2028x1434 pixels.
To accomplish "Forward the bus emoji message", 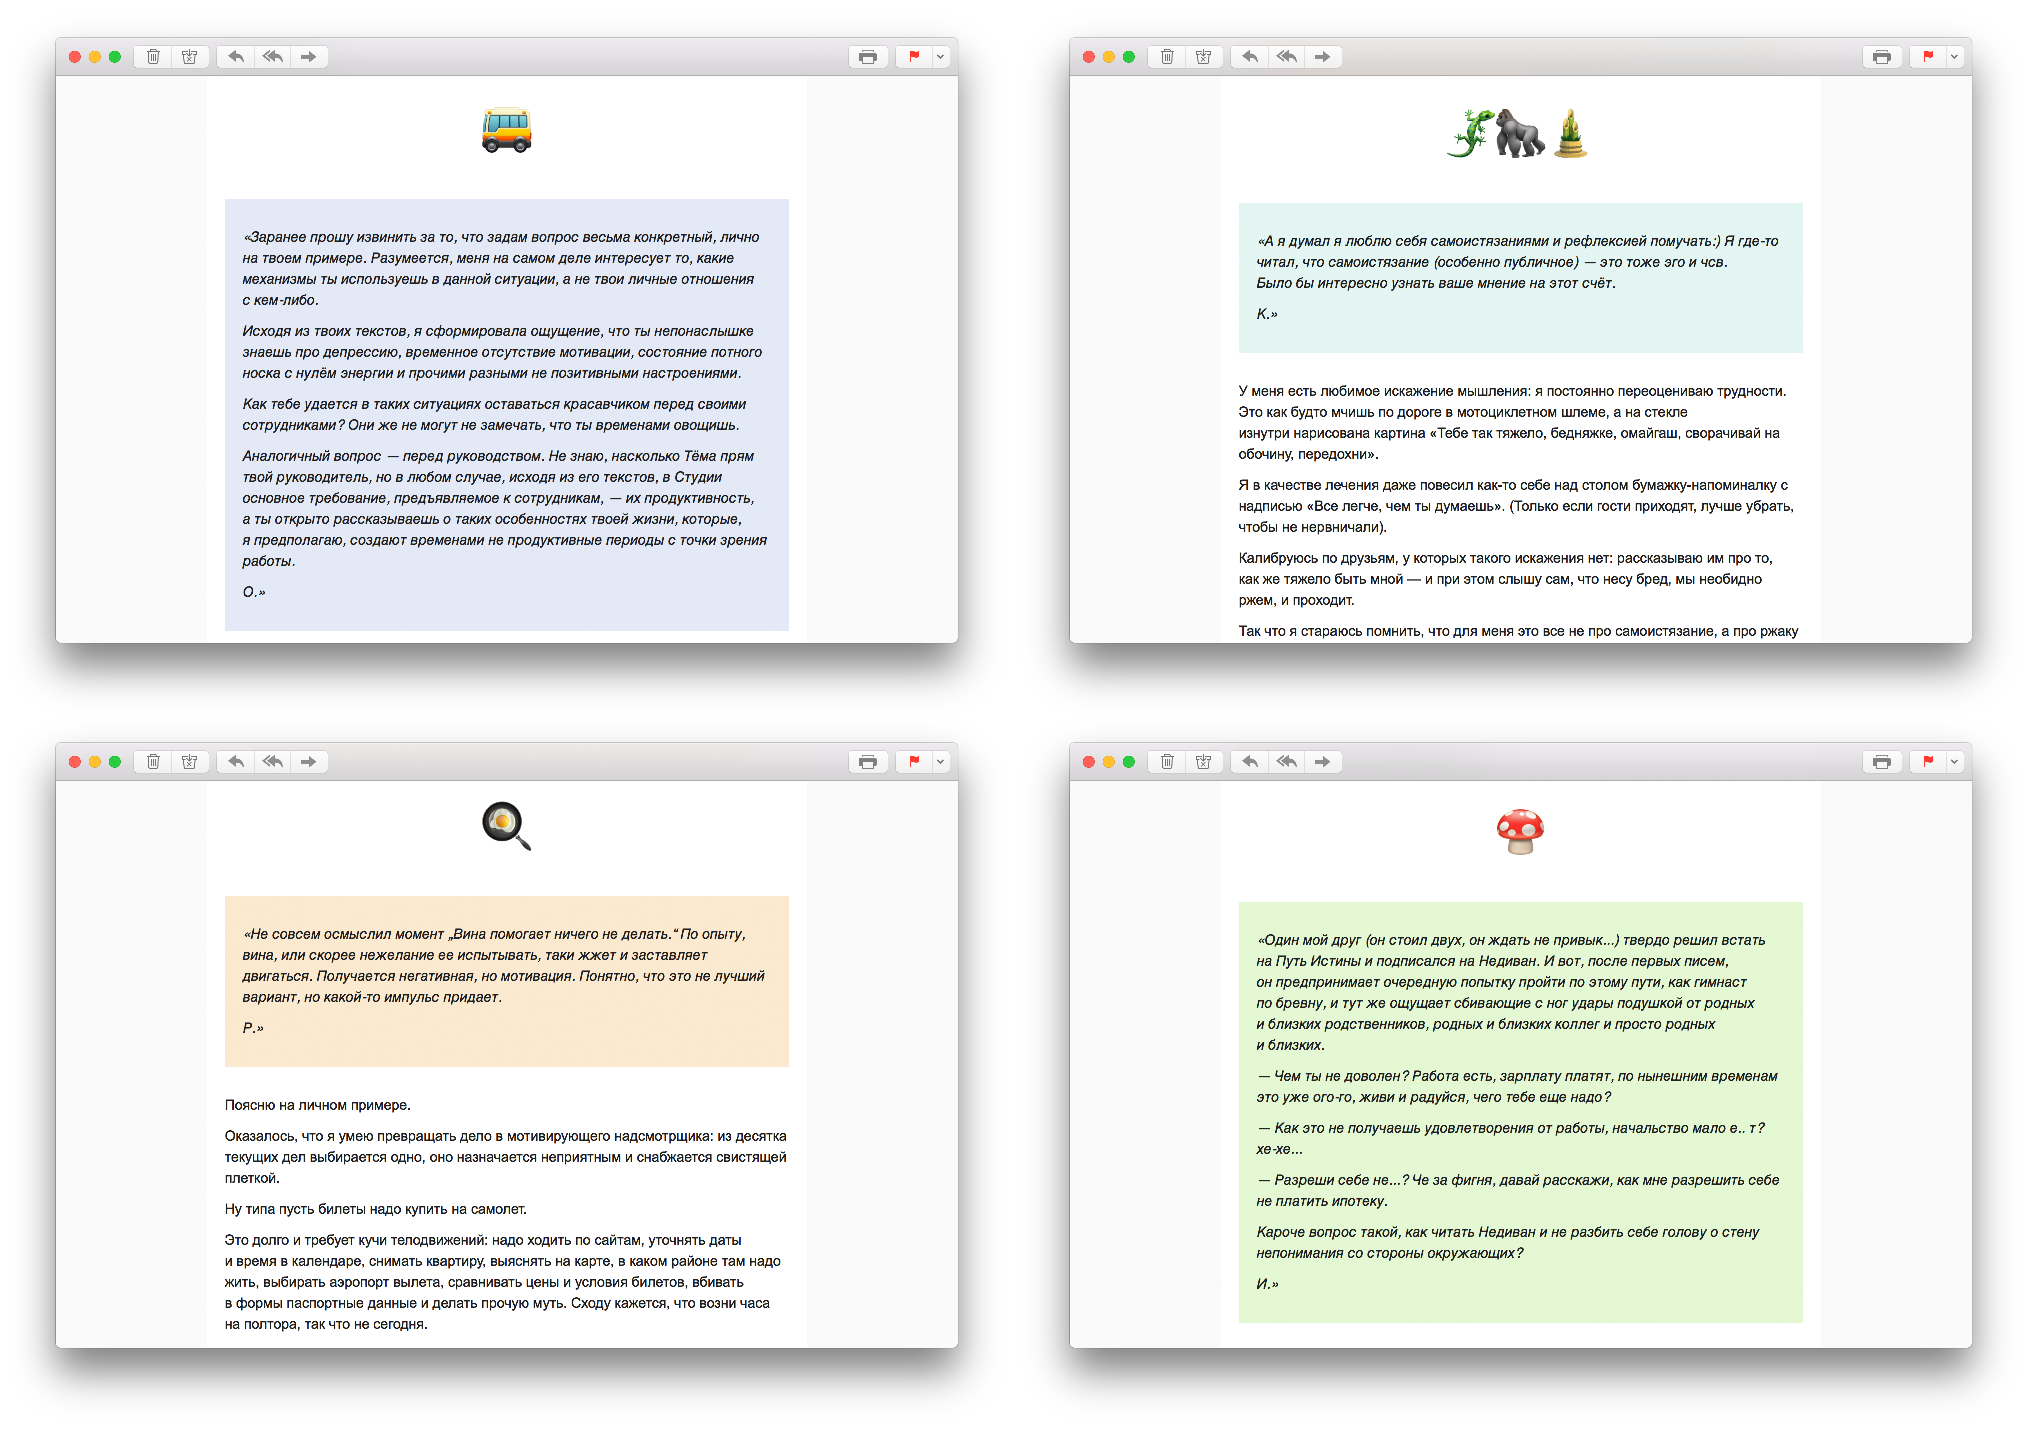I will pyautogui.click(x=309, y=57).
